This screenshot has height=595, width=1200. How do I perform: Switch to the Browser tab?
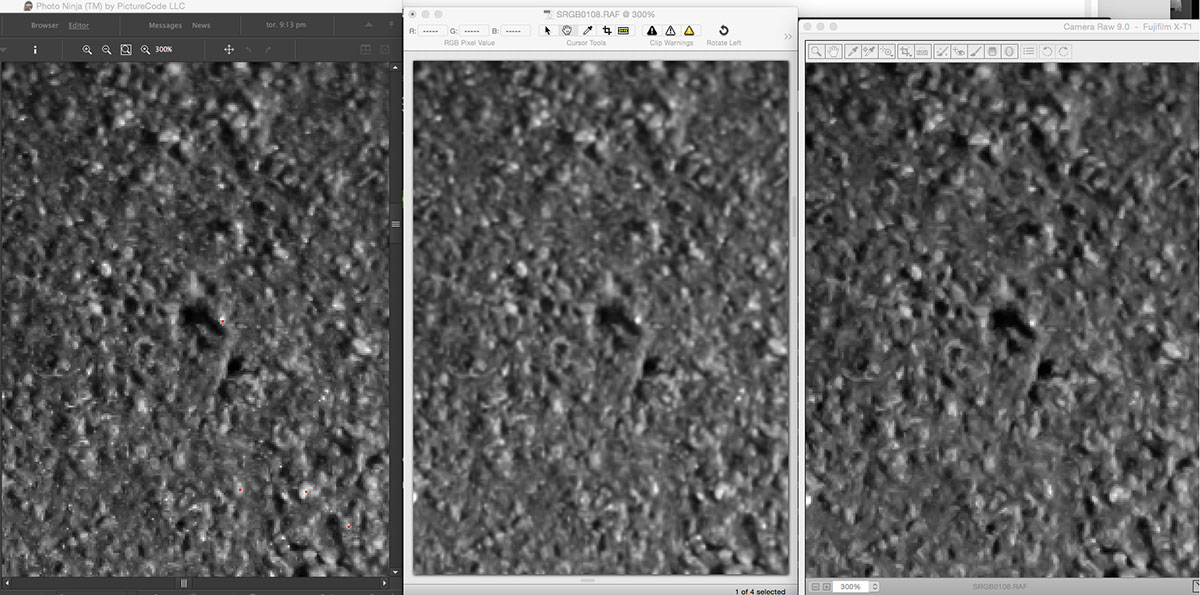(x=44, y=25)
